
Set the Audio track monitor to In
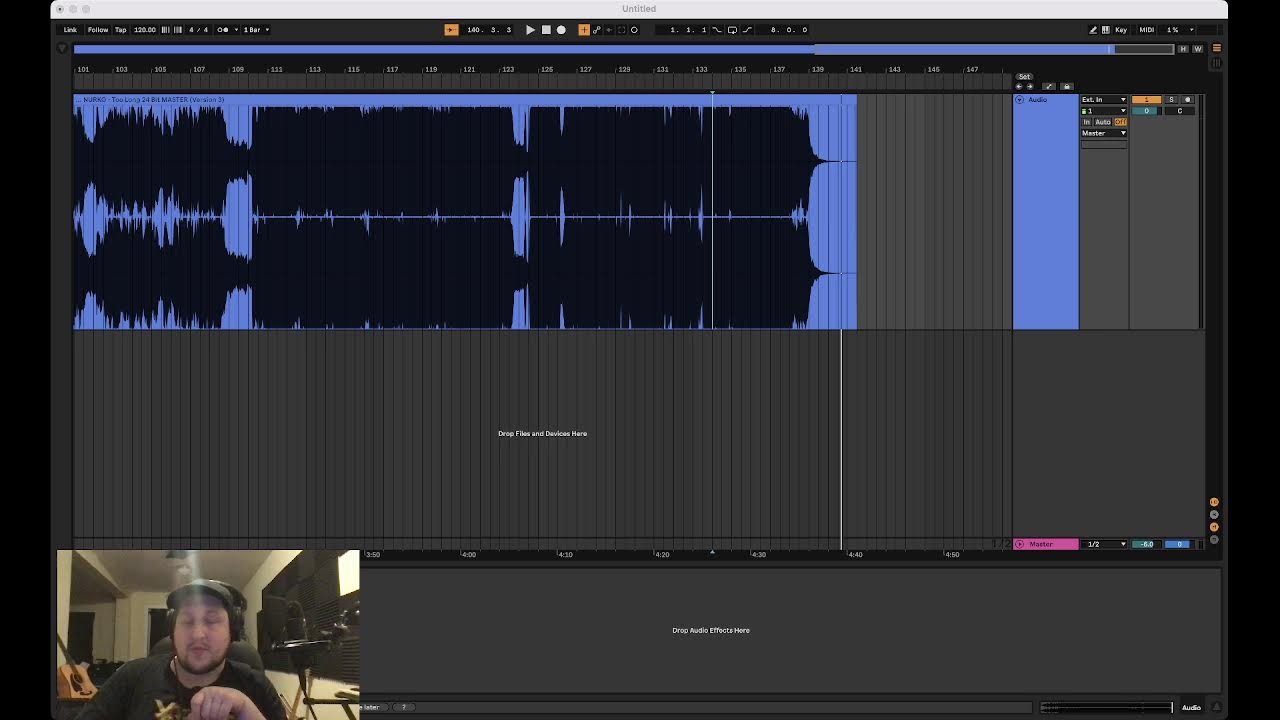pos(1087,122)
